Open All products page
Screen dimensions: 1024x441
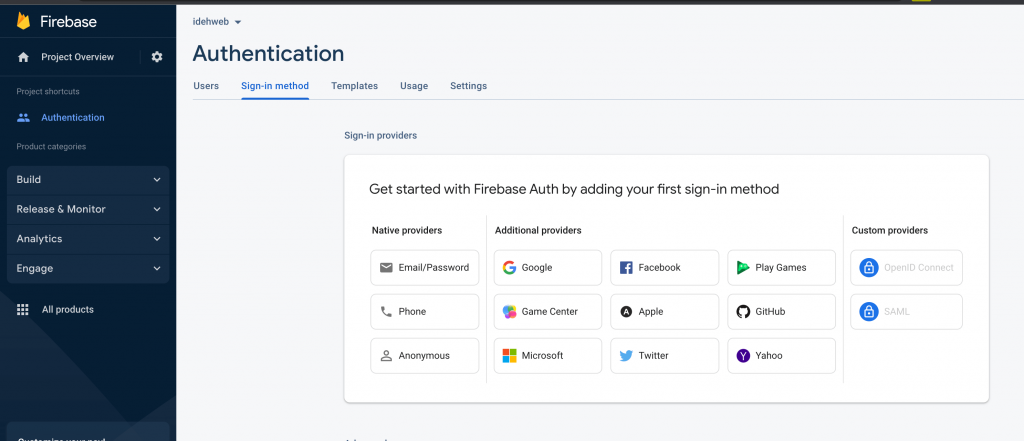pos(68,310)
